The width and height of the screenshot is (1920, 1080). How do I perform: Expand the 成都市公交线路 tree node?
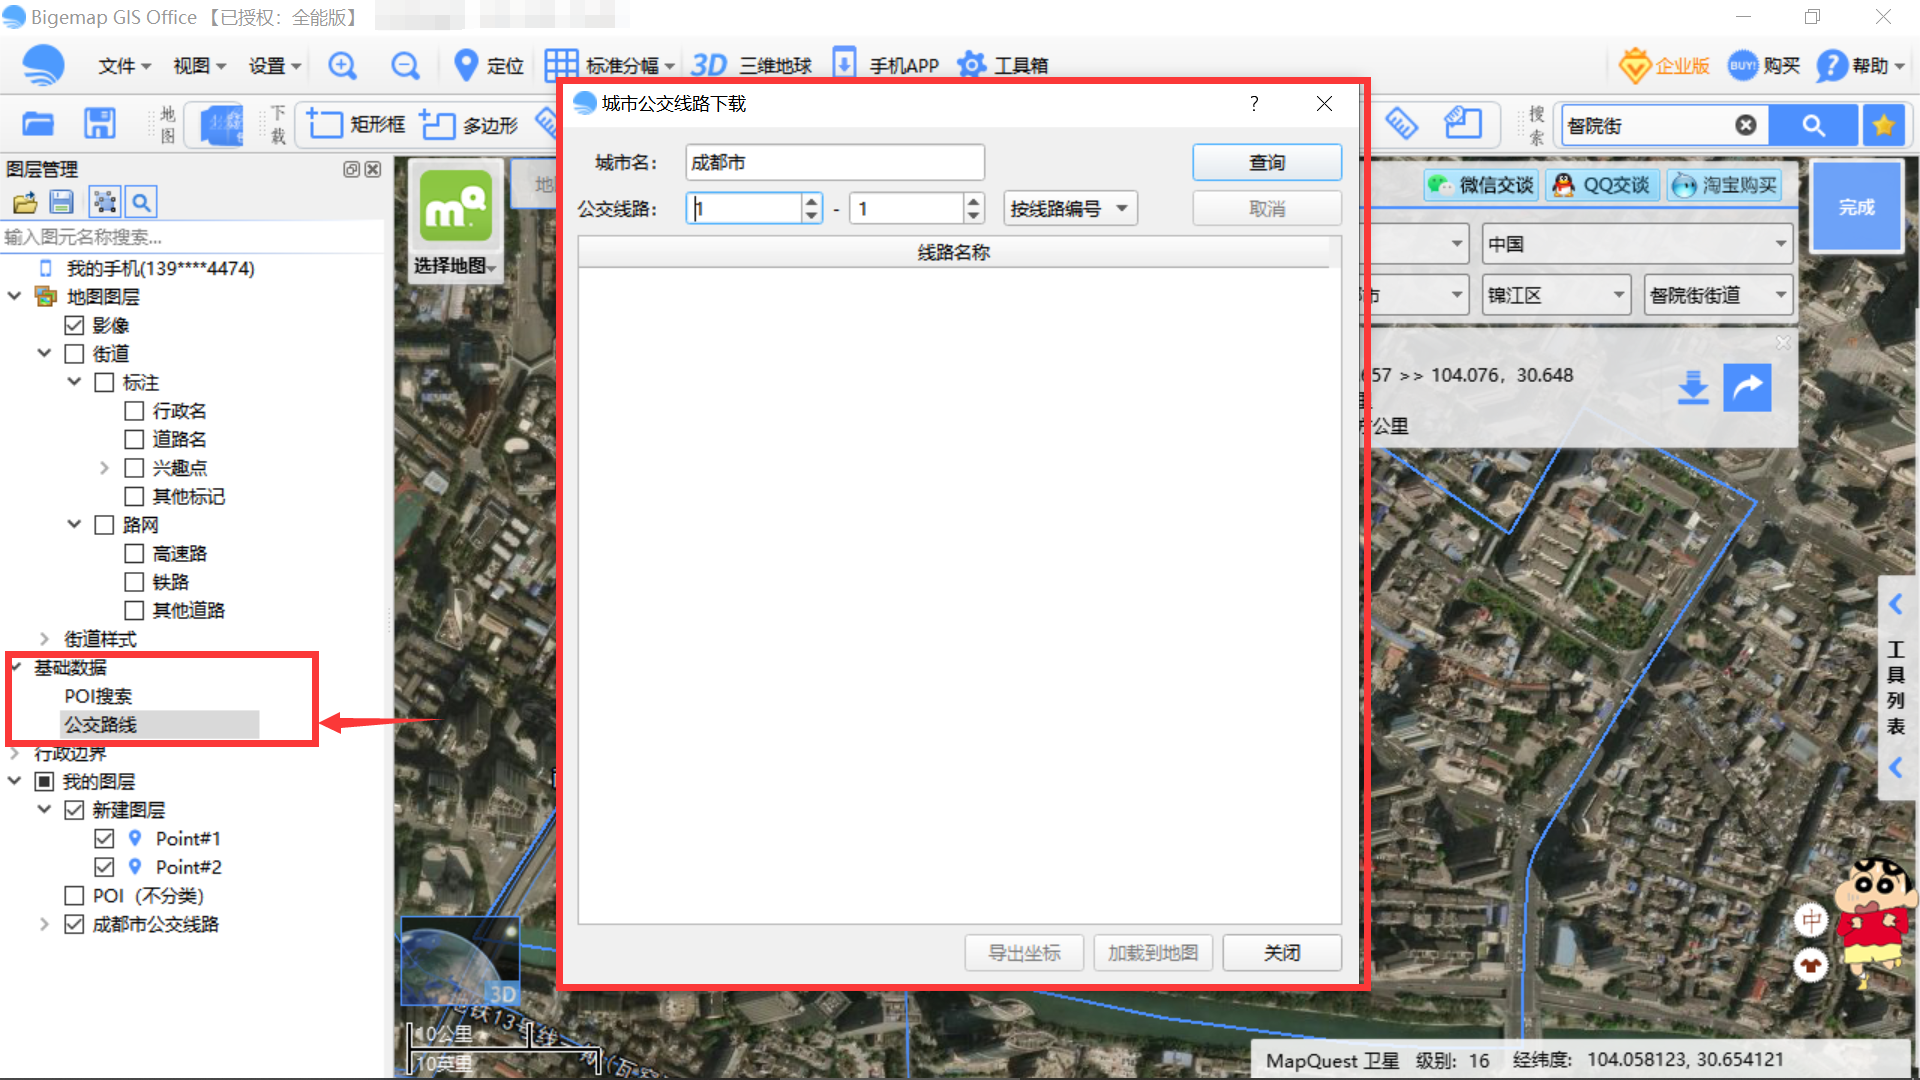(x=44, y=924)
